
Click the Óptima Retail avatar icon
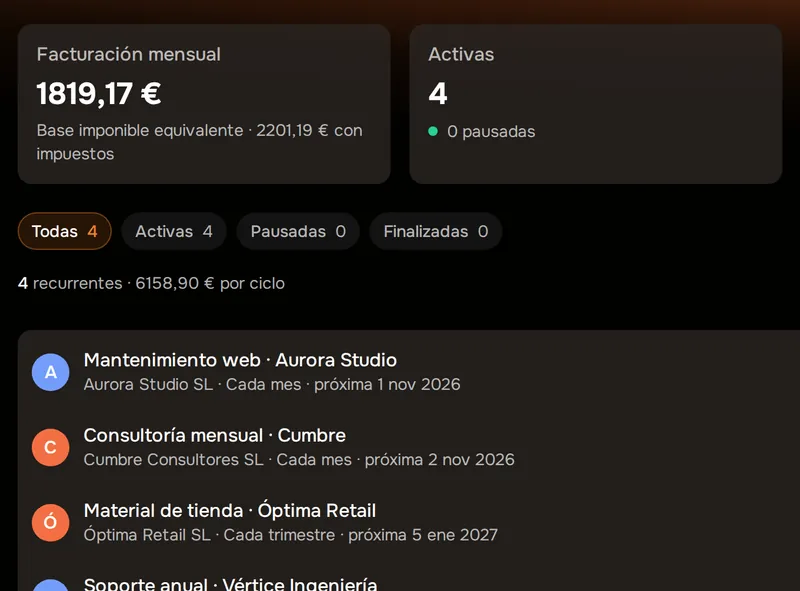[x=51, y=522]
